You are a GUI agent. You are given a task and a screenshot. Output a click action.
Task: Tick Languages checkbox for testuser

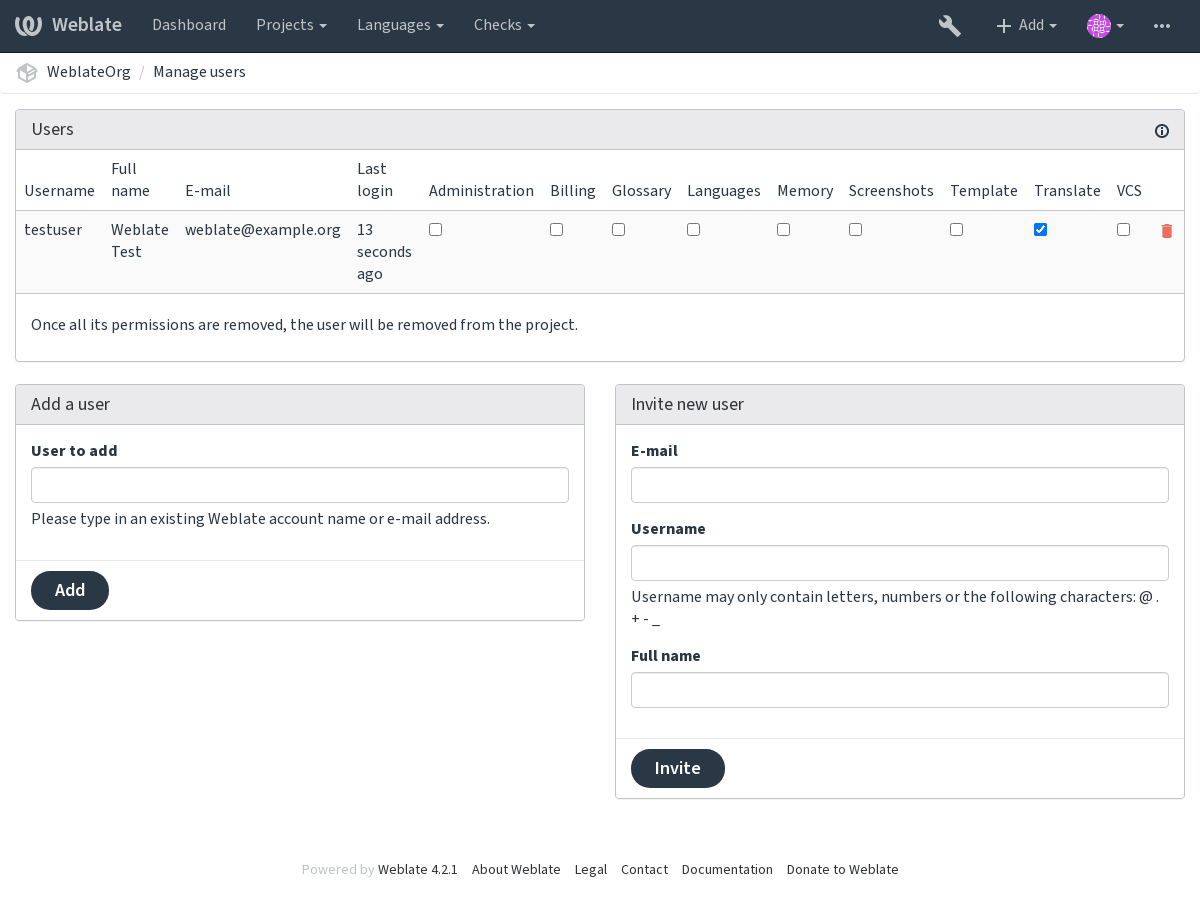point(693,229)
